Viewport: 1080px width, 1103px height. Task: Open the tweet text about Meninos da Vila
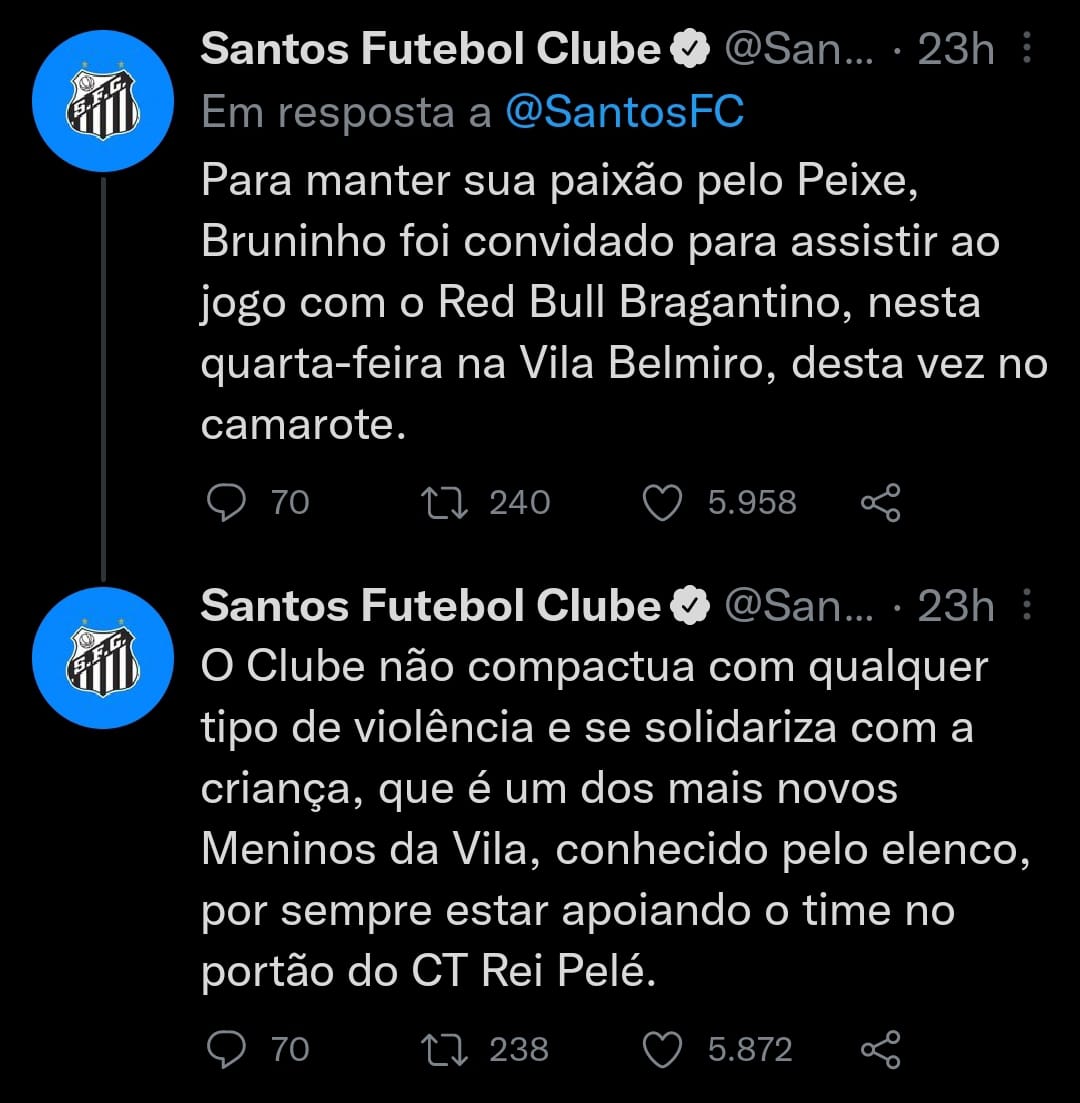(x=616, y=819)
